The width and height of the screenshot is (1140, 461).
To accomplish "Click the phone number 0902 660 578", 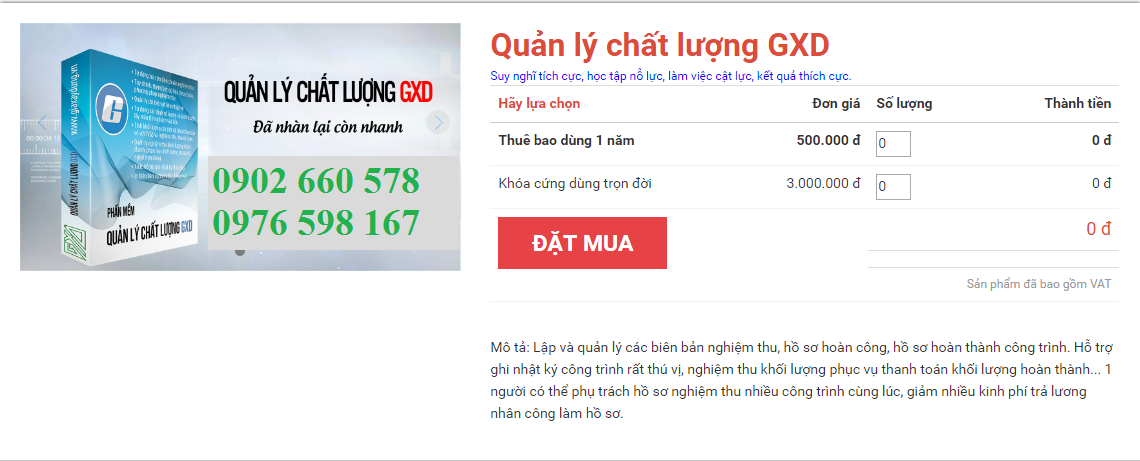I will click(316, 181).
